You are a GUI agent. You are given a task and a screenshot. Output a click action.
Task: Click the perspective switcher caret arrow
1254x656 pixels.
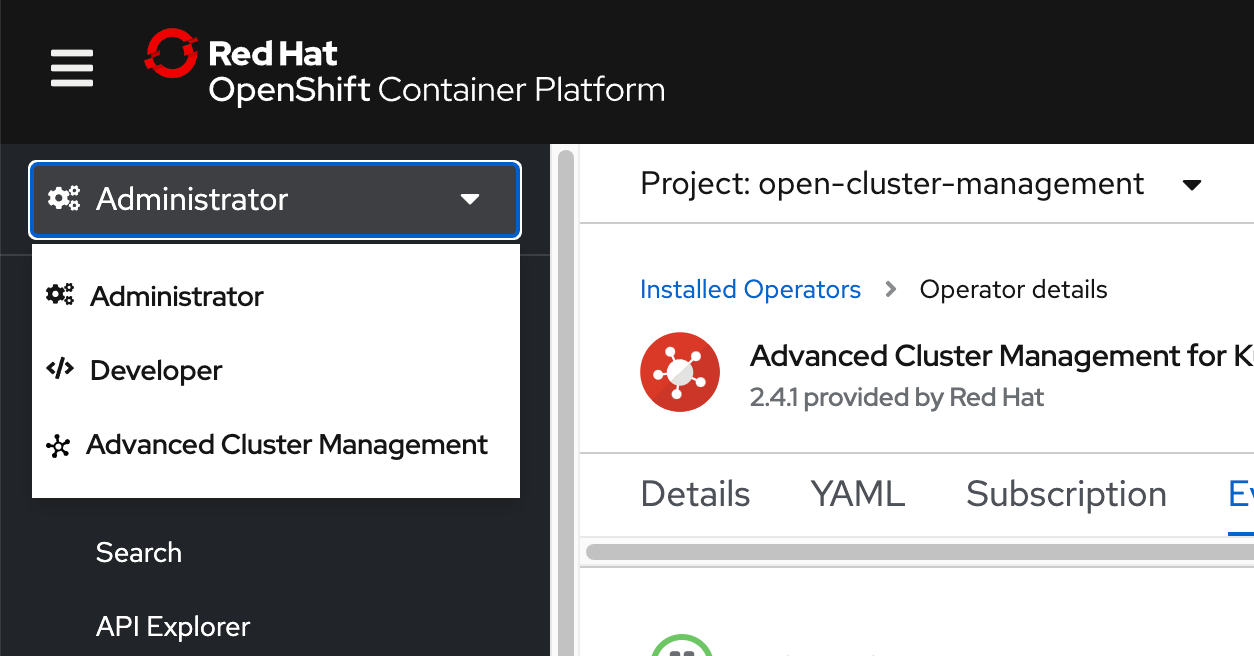[470, 199]
